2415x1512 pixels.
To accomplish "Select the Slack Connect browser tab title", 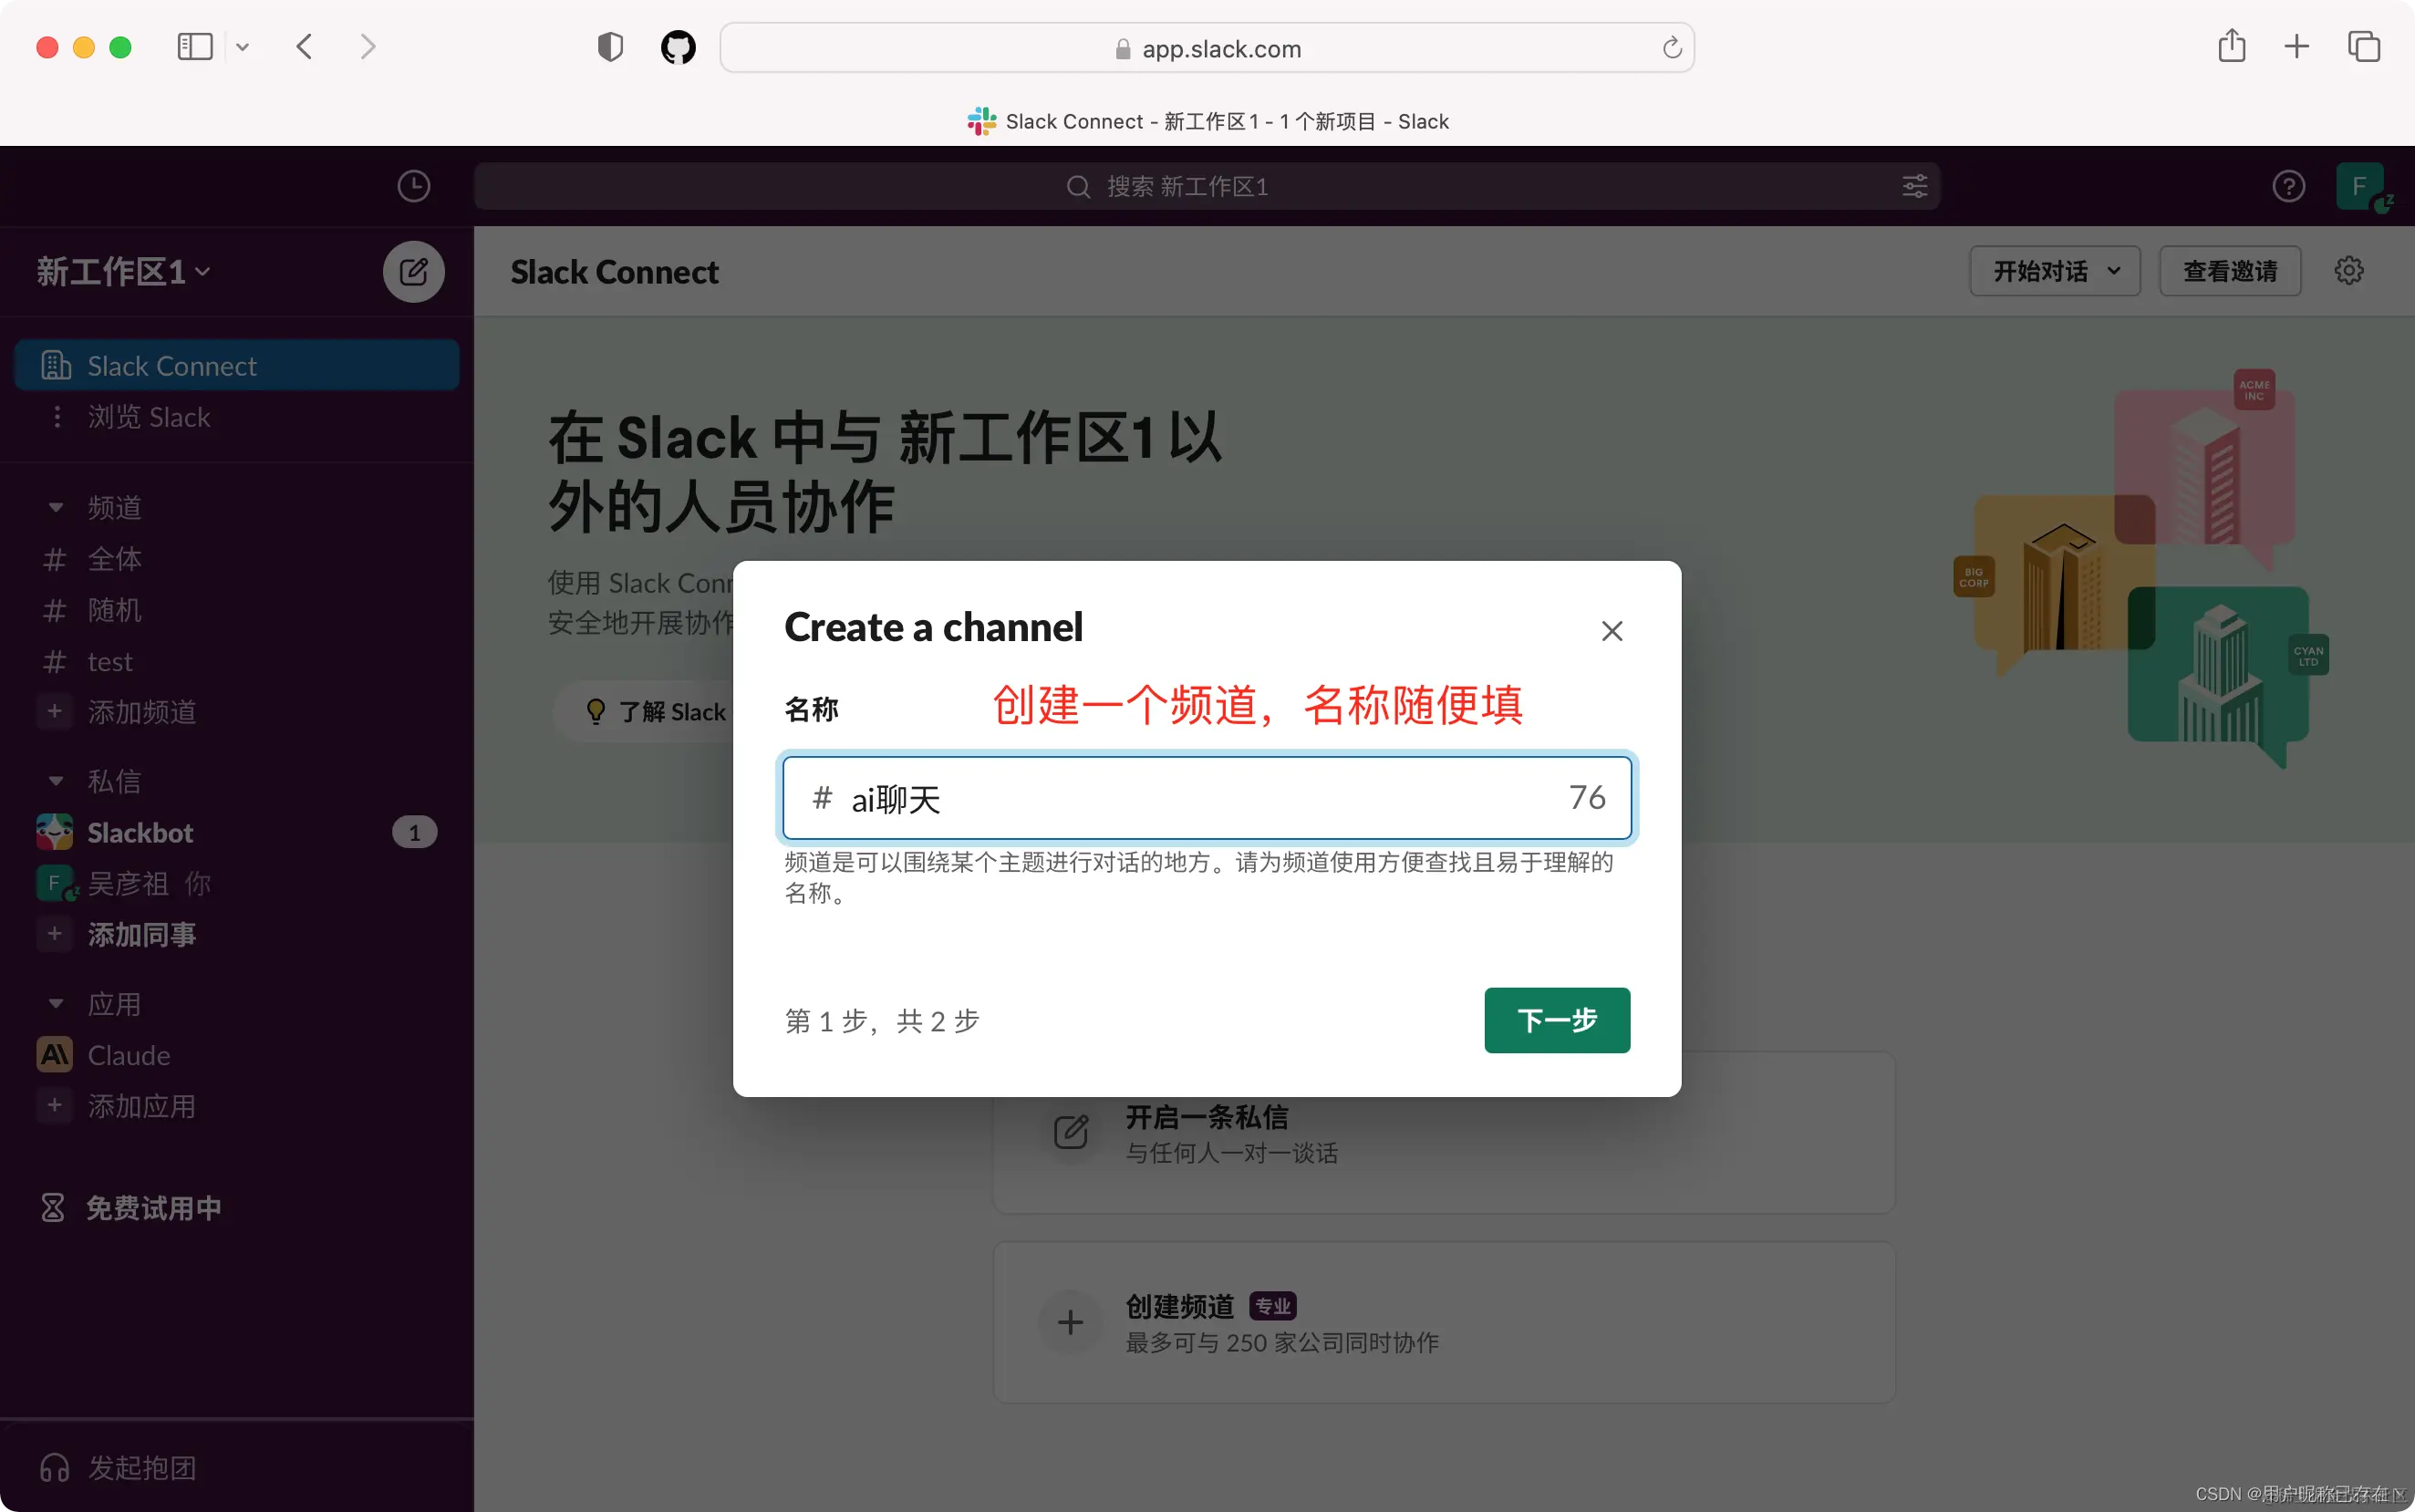I will click(x=1207, y=121).
